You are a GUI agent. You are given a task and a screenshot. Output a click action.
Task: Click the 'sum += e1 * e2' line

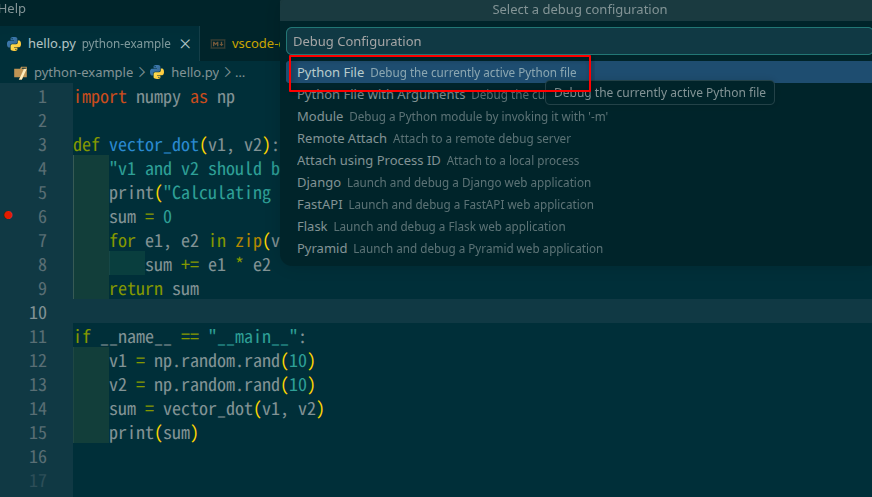208,265
